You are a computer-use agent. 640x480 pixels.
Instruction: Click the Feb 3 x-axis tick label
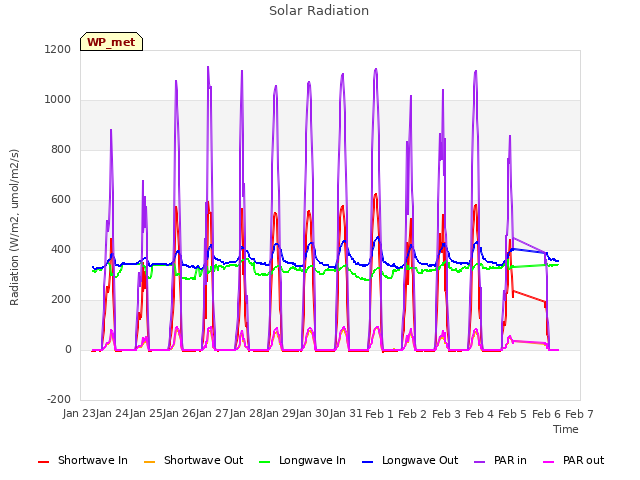446,414
